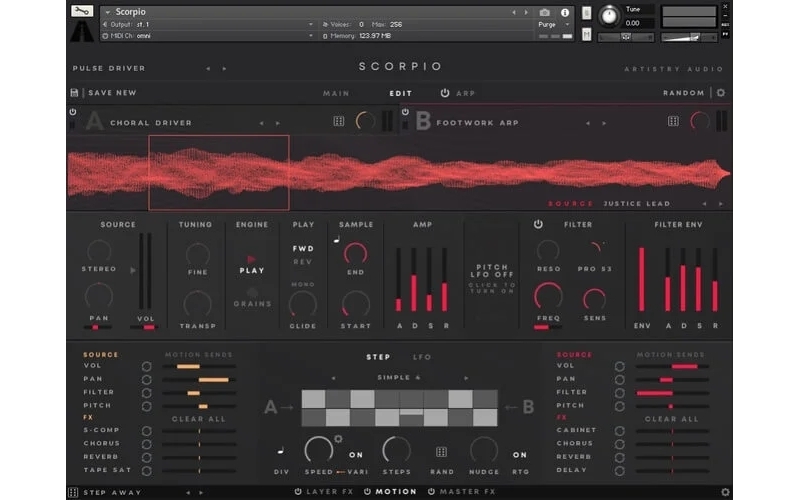The width and height of the screenshot is (800, 500).
Task: Click the play arrow next to STEREO
Action: [x=133, y=270]
